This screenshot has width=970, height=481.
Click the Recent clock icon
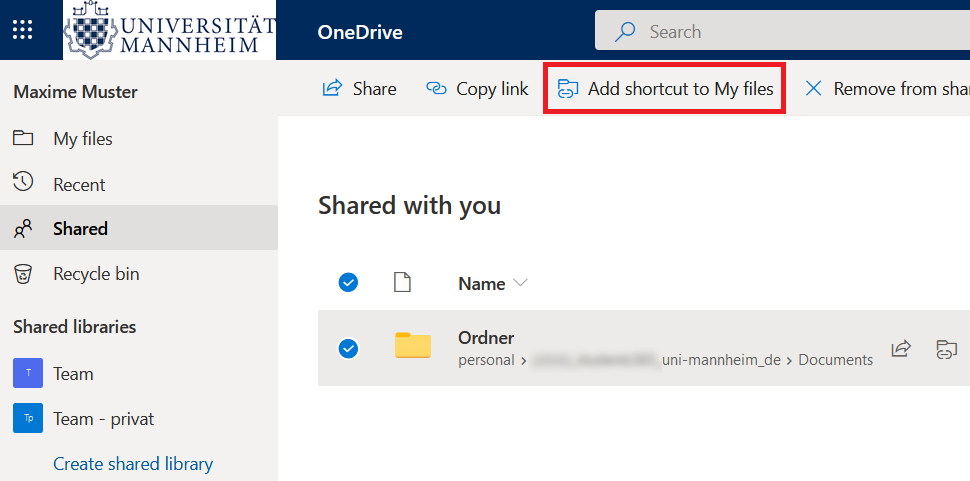[23, 182]
